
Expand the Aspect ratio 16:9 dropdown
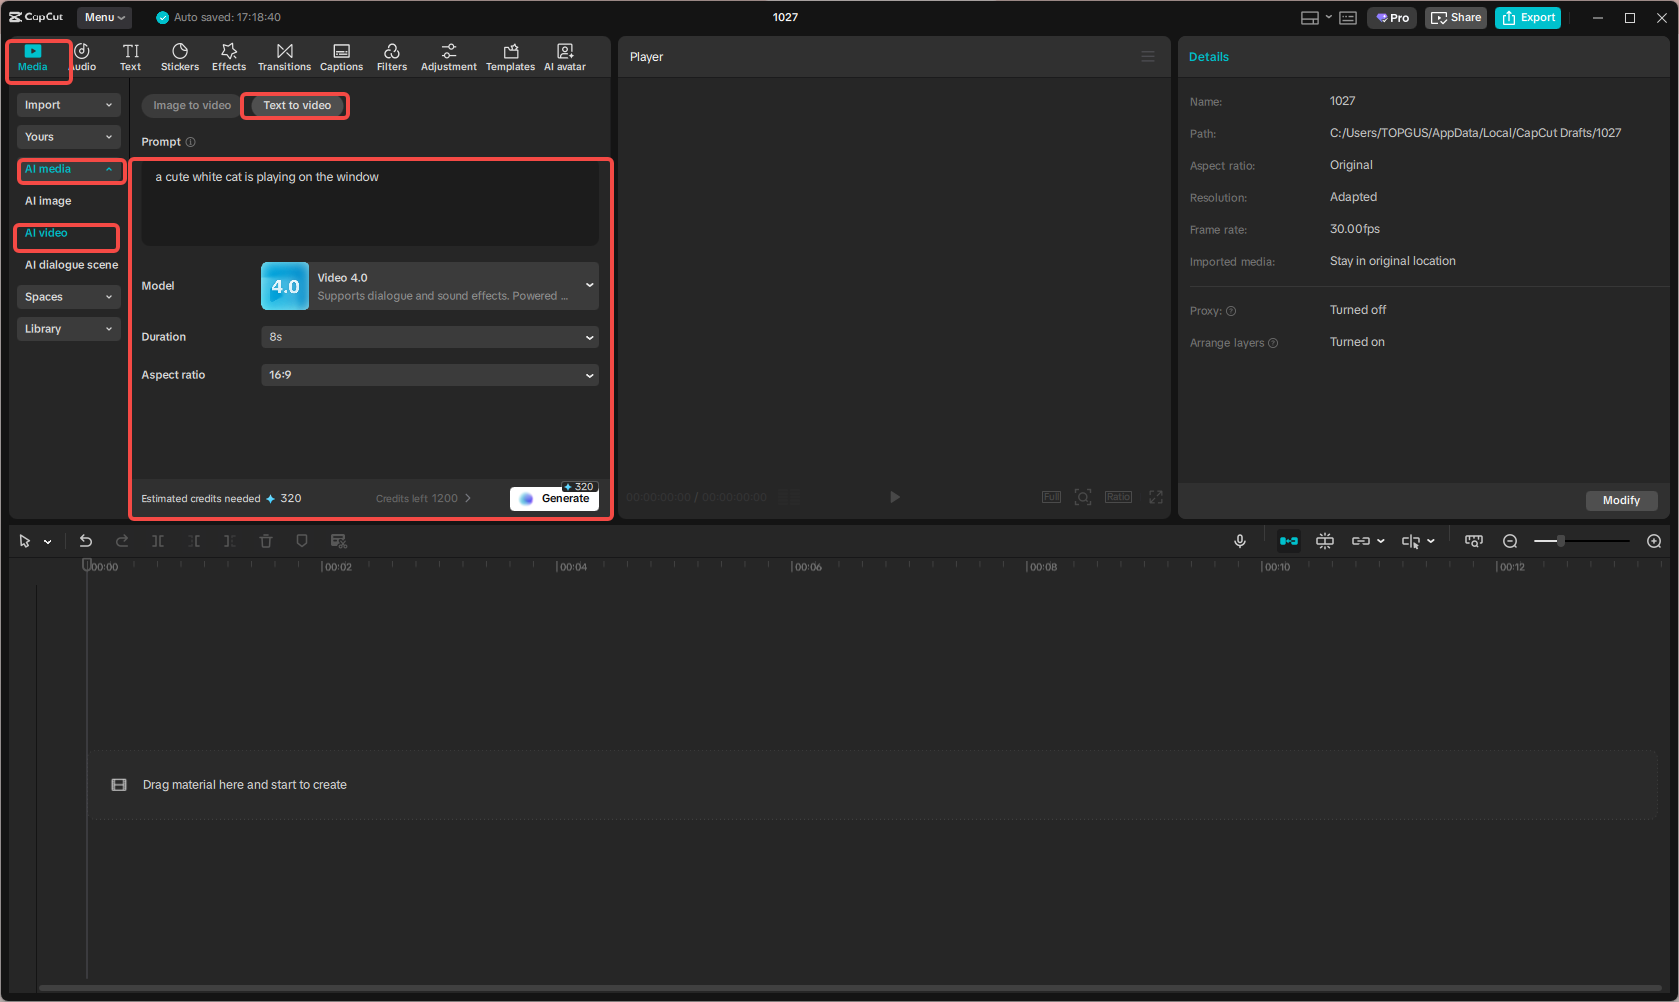[429, 375]
